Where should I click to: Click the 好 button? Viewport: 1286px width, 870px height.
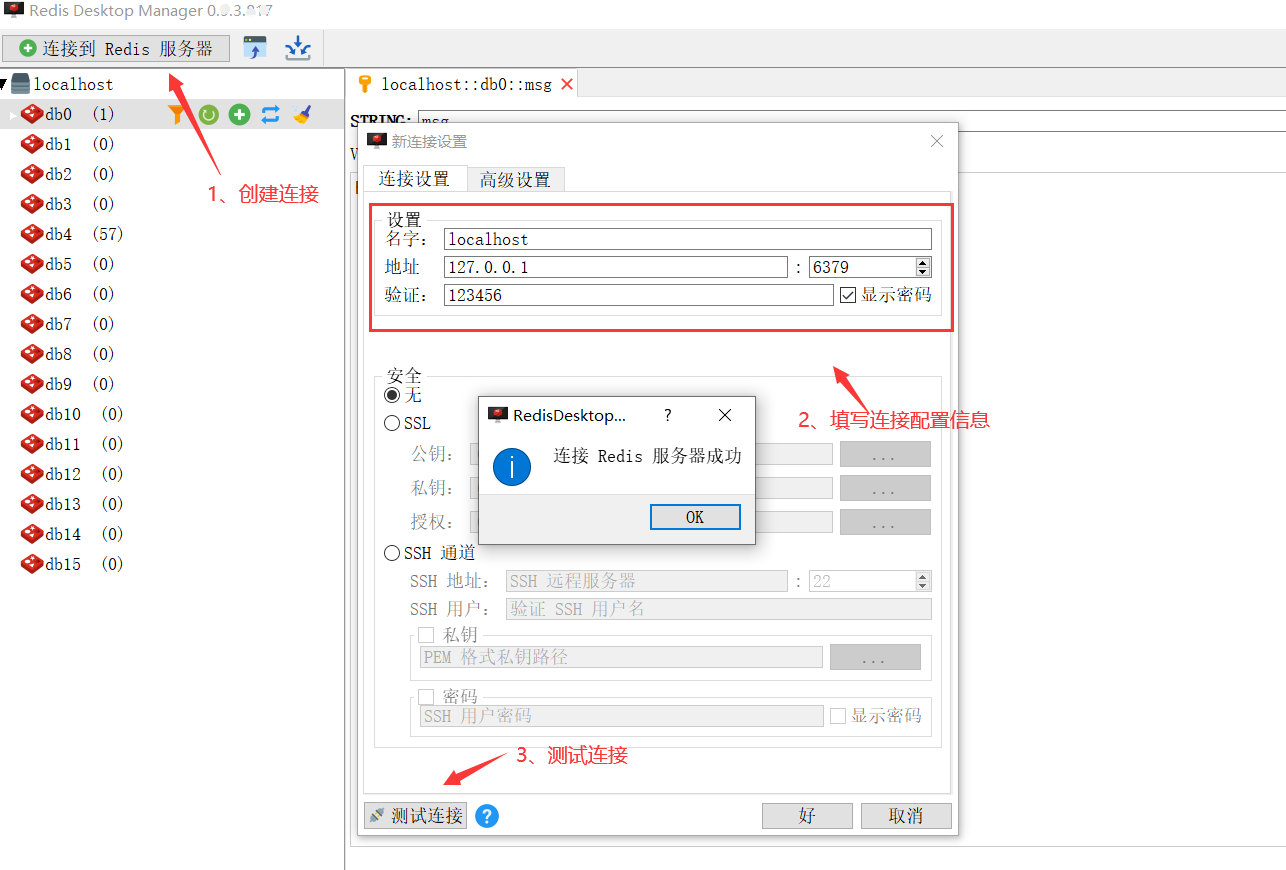pyautogui.click(x=807, y=816)
